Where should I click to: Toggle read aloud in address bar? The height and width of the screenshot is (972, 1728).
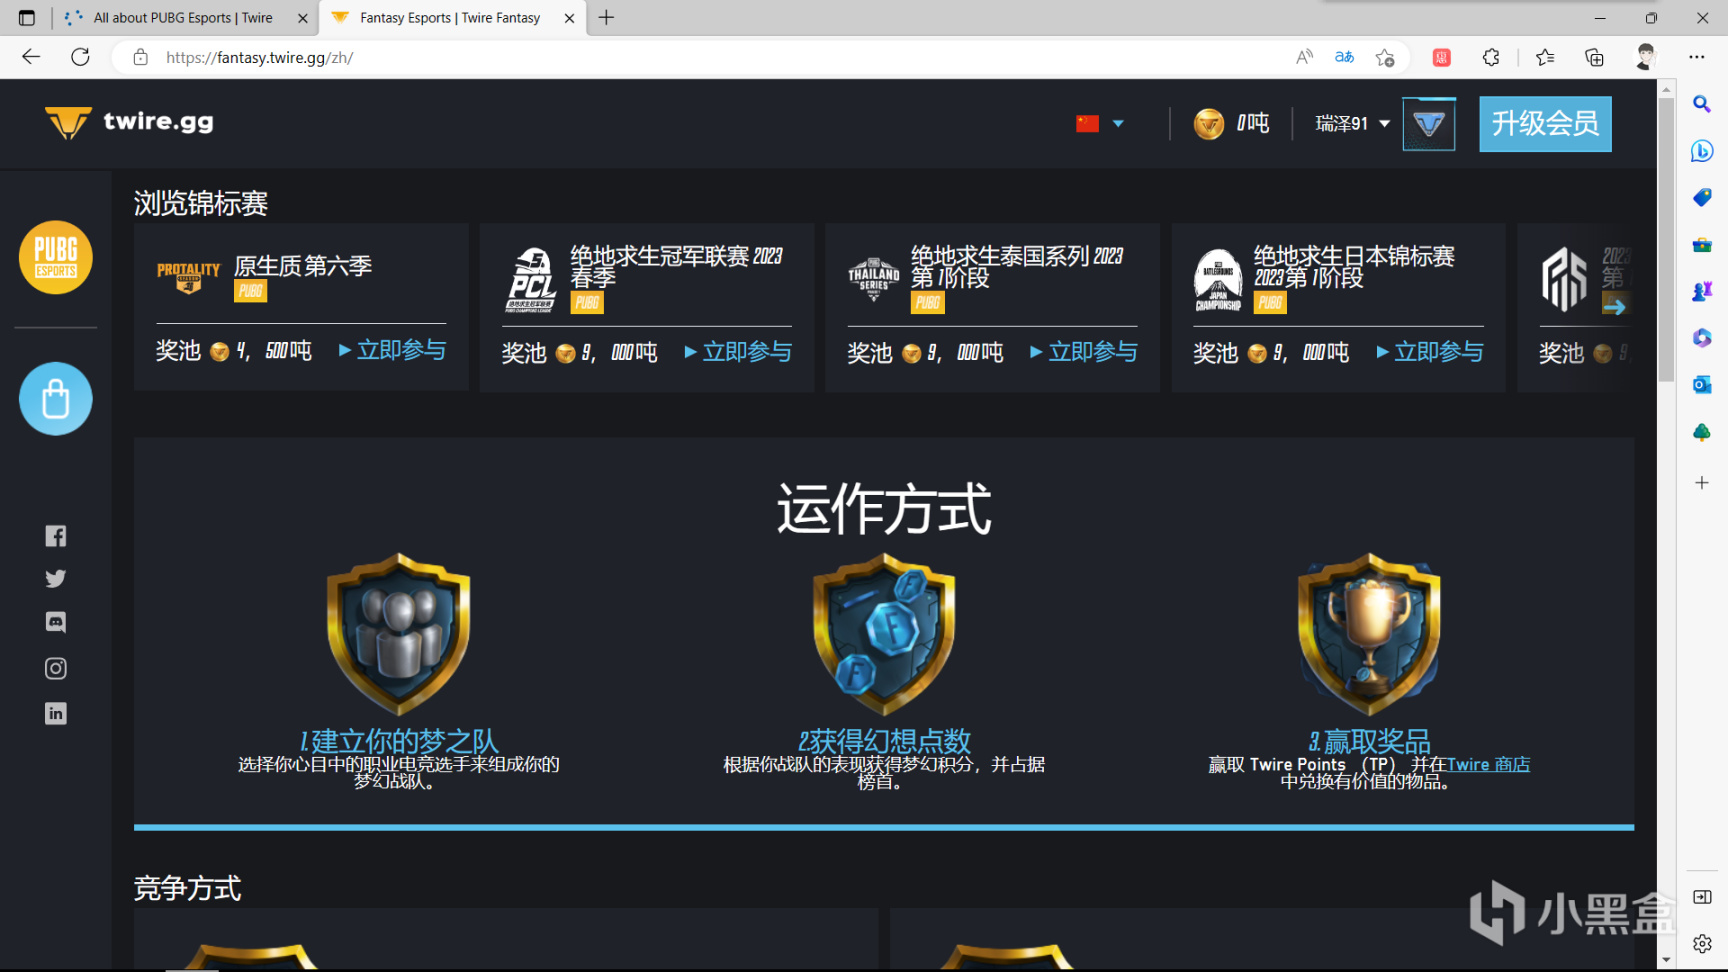(1304, 57)
